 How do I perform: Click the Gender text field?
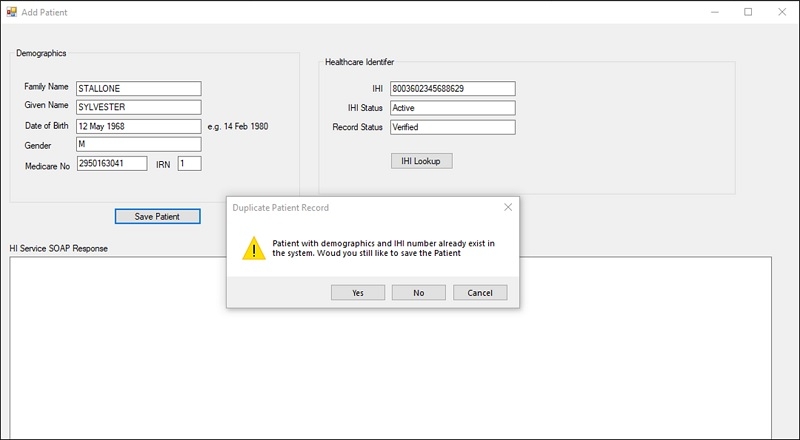pyautogui.click(x=139, y=144)
